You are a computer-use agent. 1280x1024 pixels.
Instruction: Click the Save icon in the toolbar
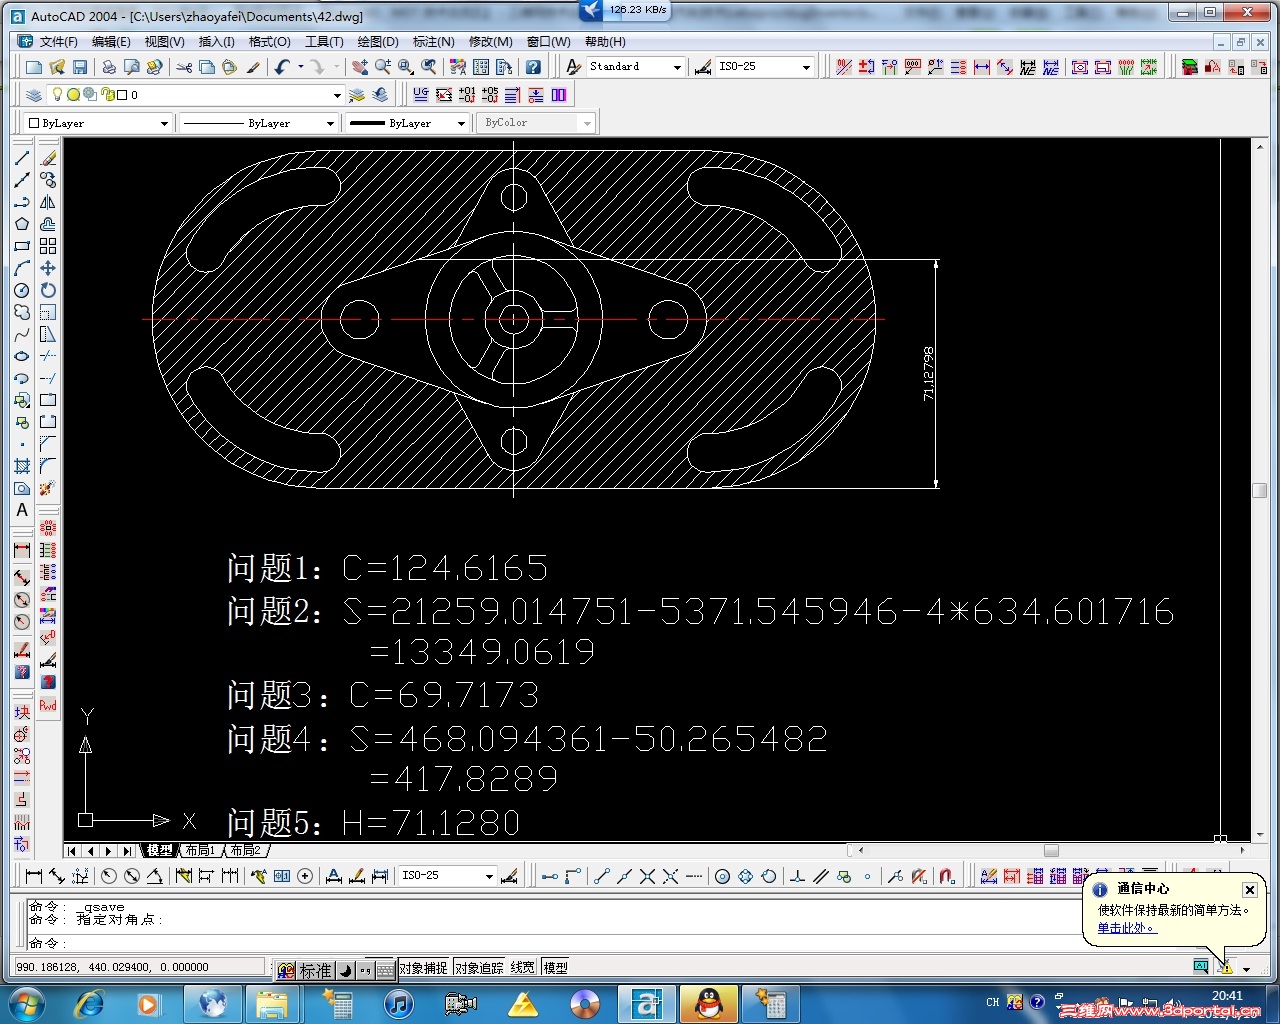click(x=80, y=67)
